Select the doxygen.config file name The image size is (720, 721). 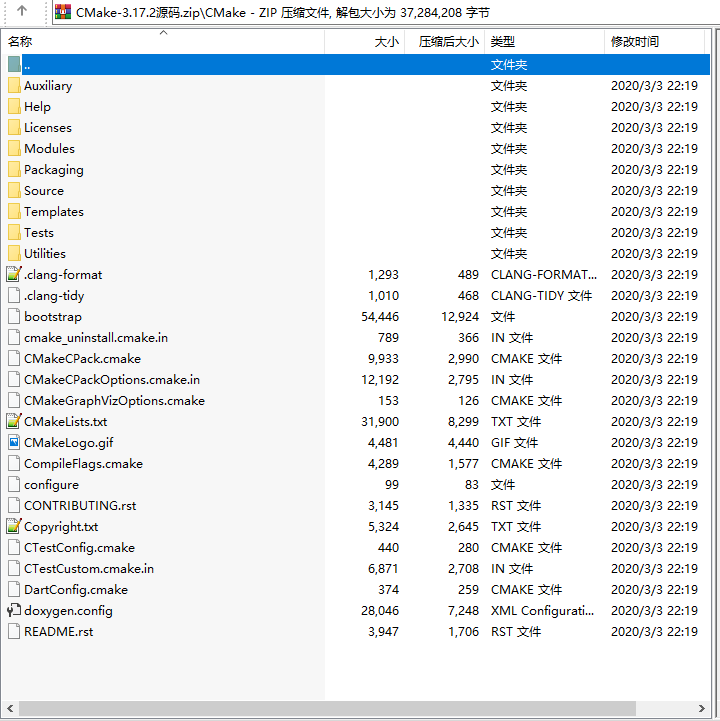(x=69, y=611)
